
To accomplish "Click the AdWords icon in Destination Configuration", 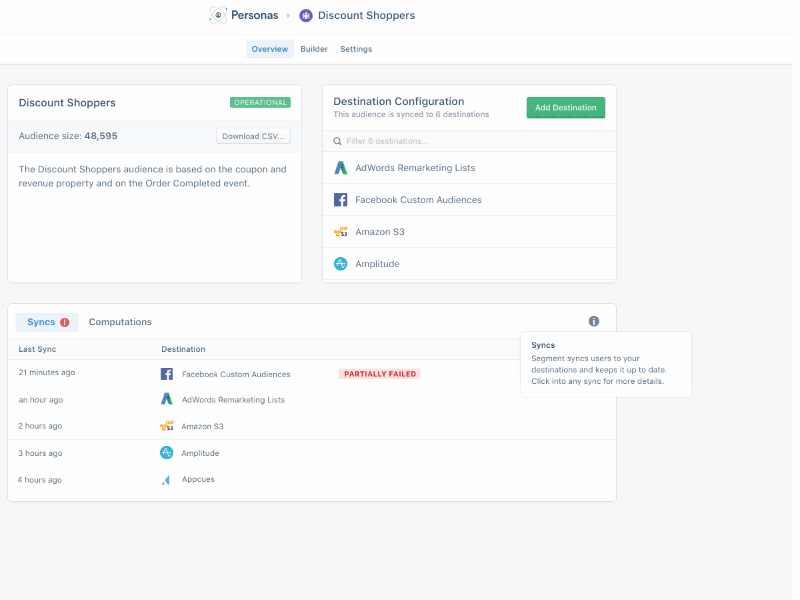I will pyautogui.click(x=341, y=168).
